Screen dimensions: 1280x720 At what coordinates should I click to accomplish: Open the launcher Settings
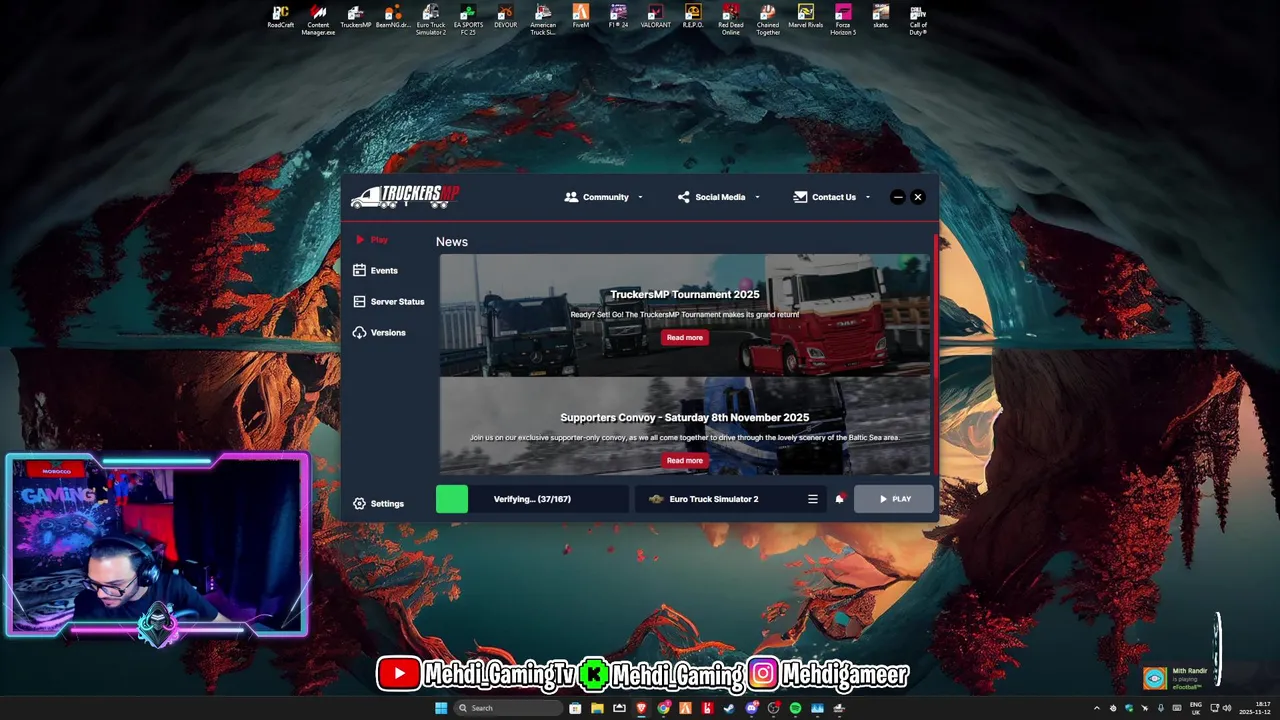[379, 504]
